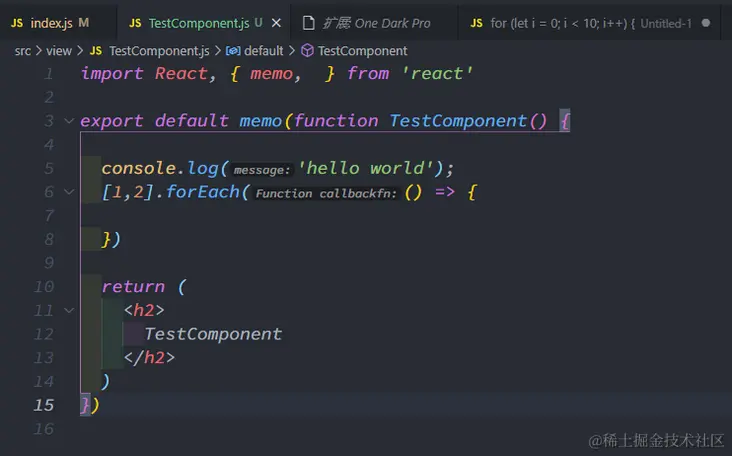732x456 pixels.
Task: Click 'forEach' on line 6
Action: tap(203, 192)
